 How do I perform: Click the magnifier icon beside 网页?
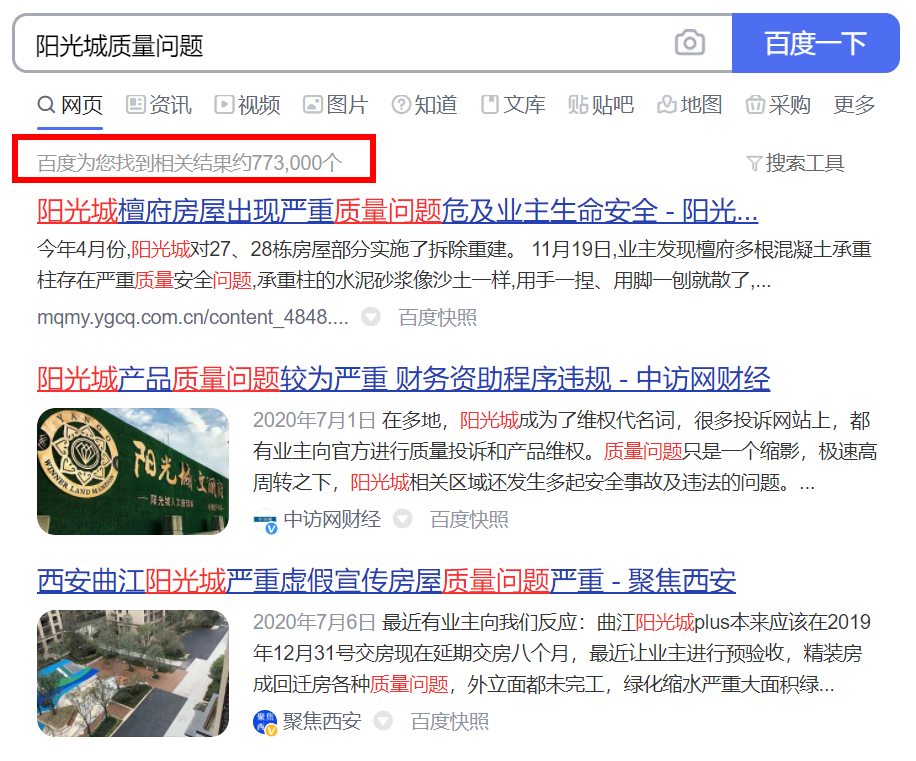[46, 105]
